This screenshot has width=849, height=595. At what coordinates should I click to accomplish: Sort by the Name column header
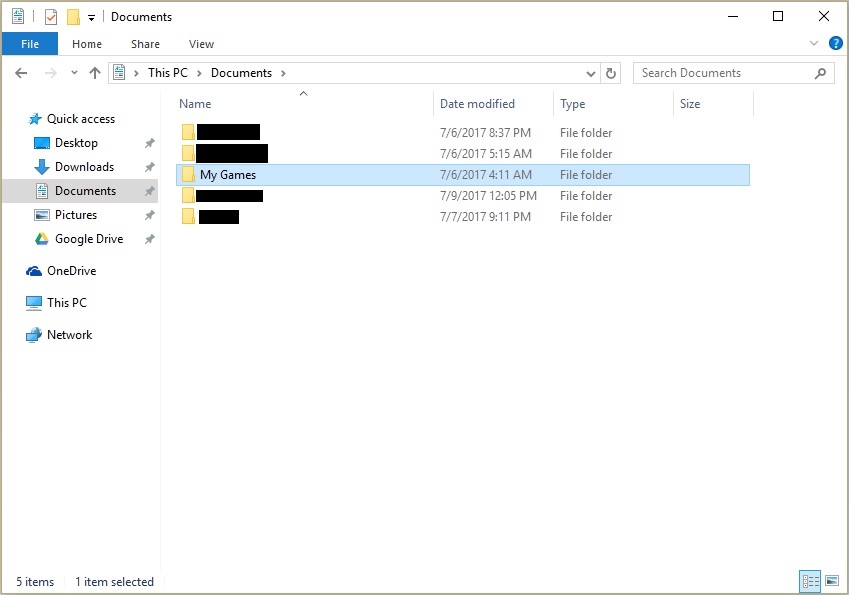click(195, 104)
